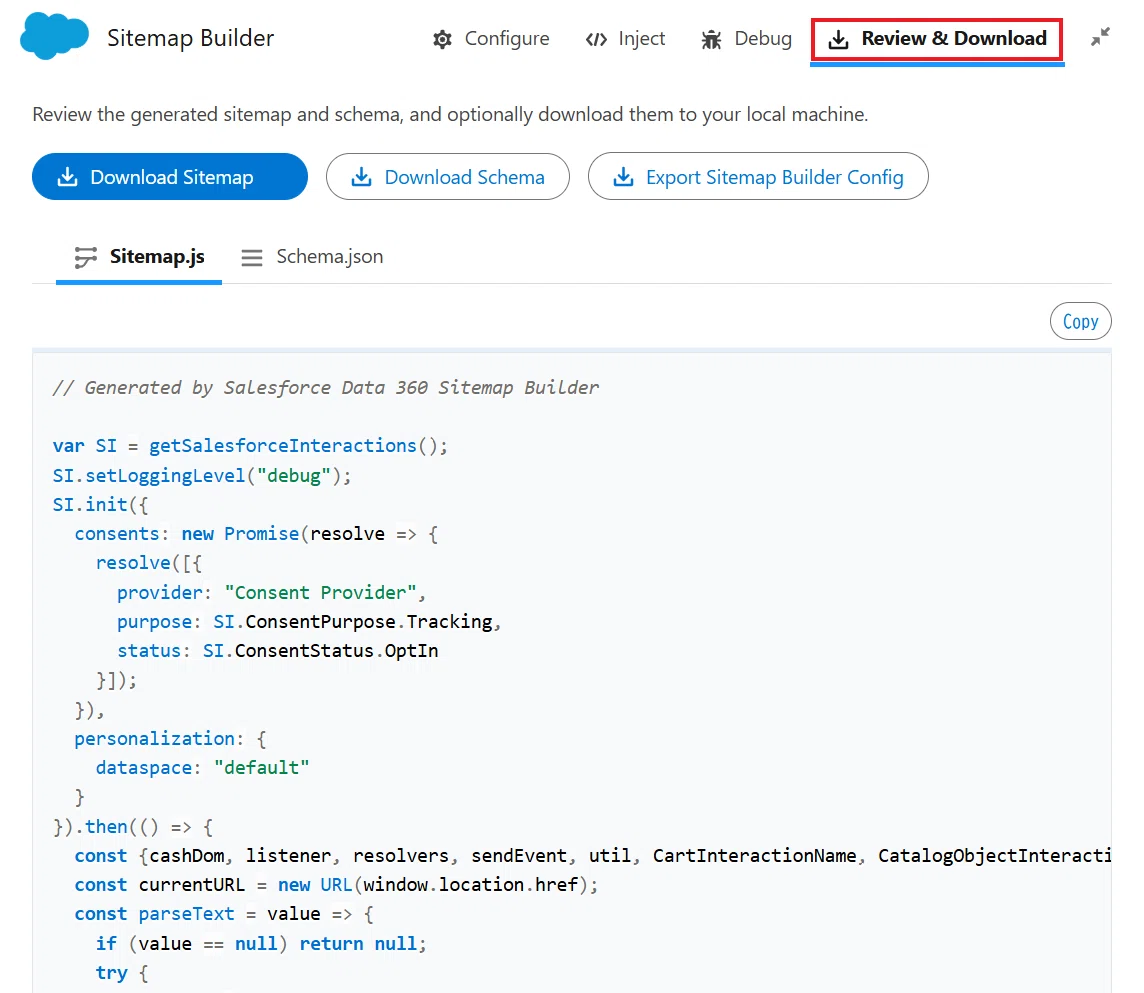Click the Salesforce cloud logo
Screen dimensions: 1144x993
coord(55,36)
